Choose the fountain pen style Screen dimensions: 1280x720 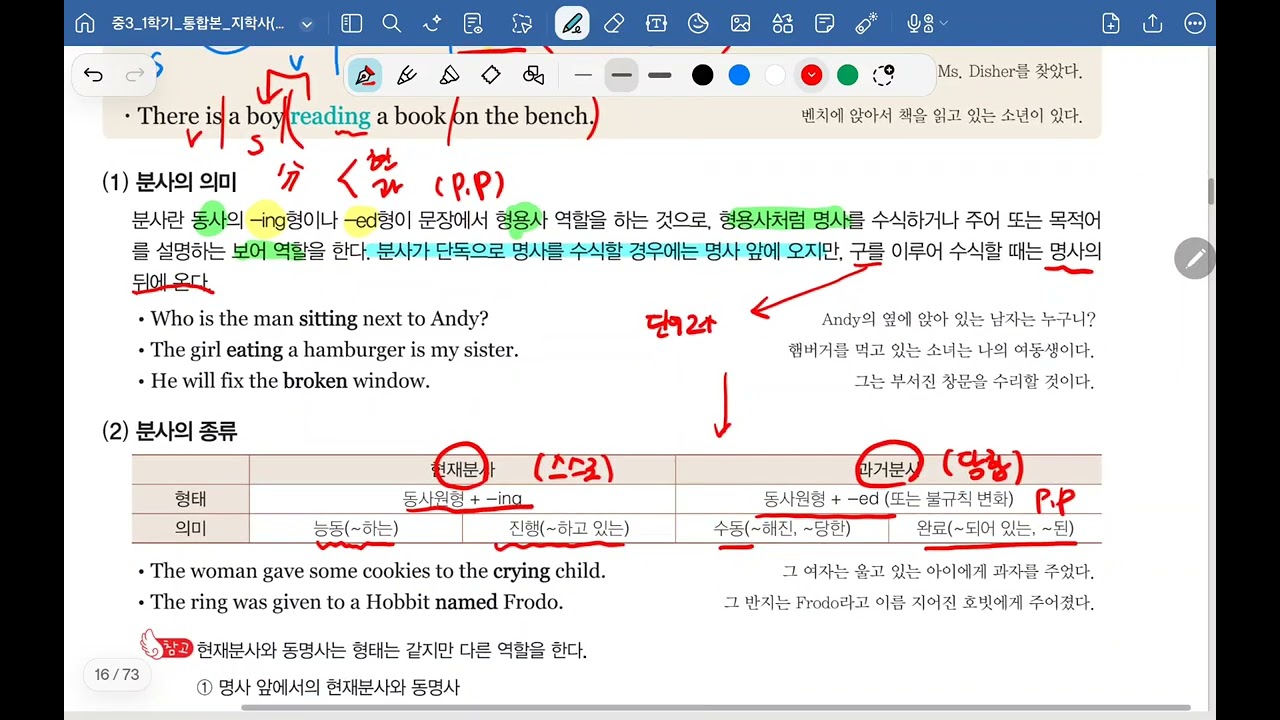pyautogui.click(x=365, y=75)
